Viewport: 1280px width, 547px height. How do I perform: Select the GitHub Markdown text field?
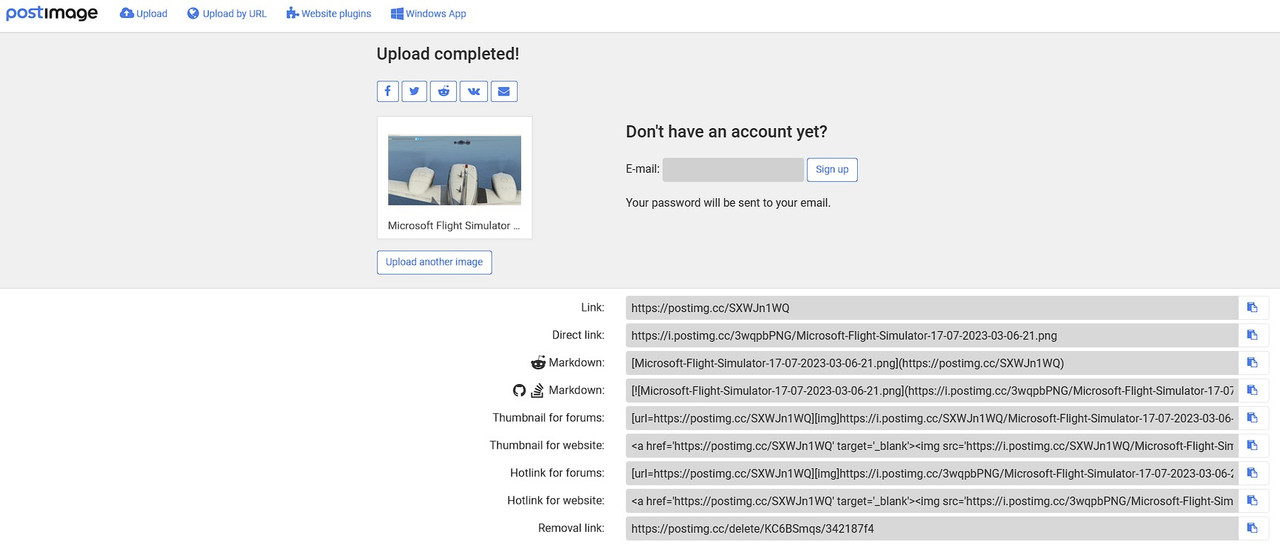[932, 390]
